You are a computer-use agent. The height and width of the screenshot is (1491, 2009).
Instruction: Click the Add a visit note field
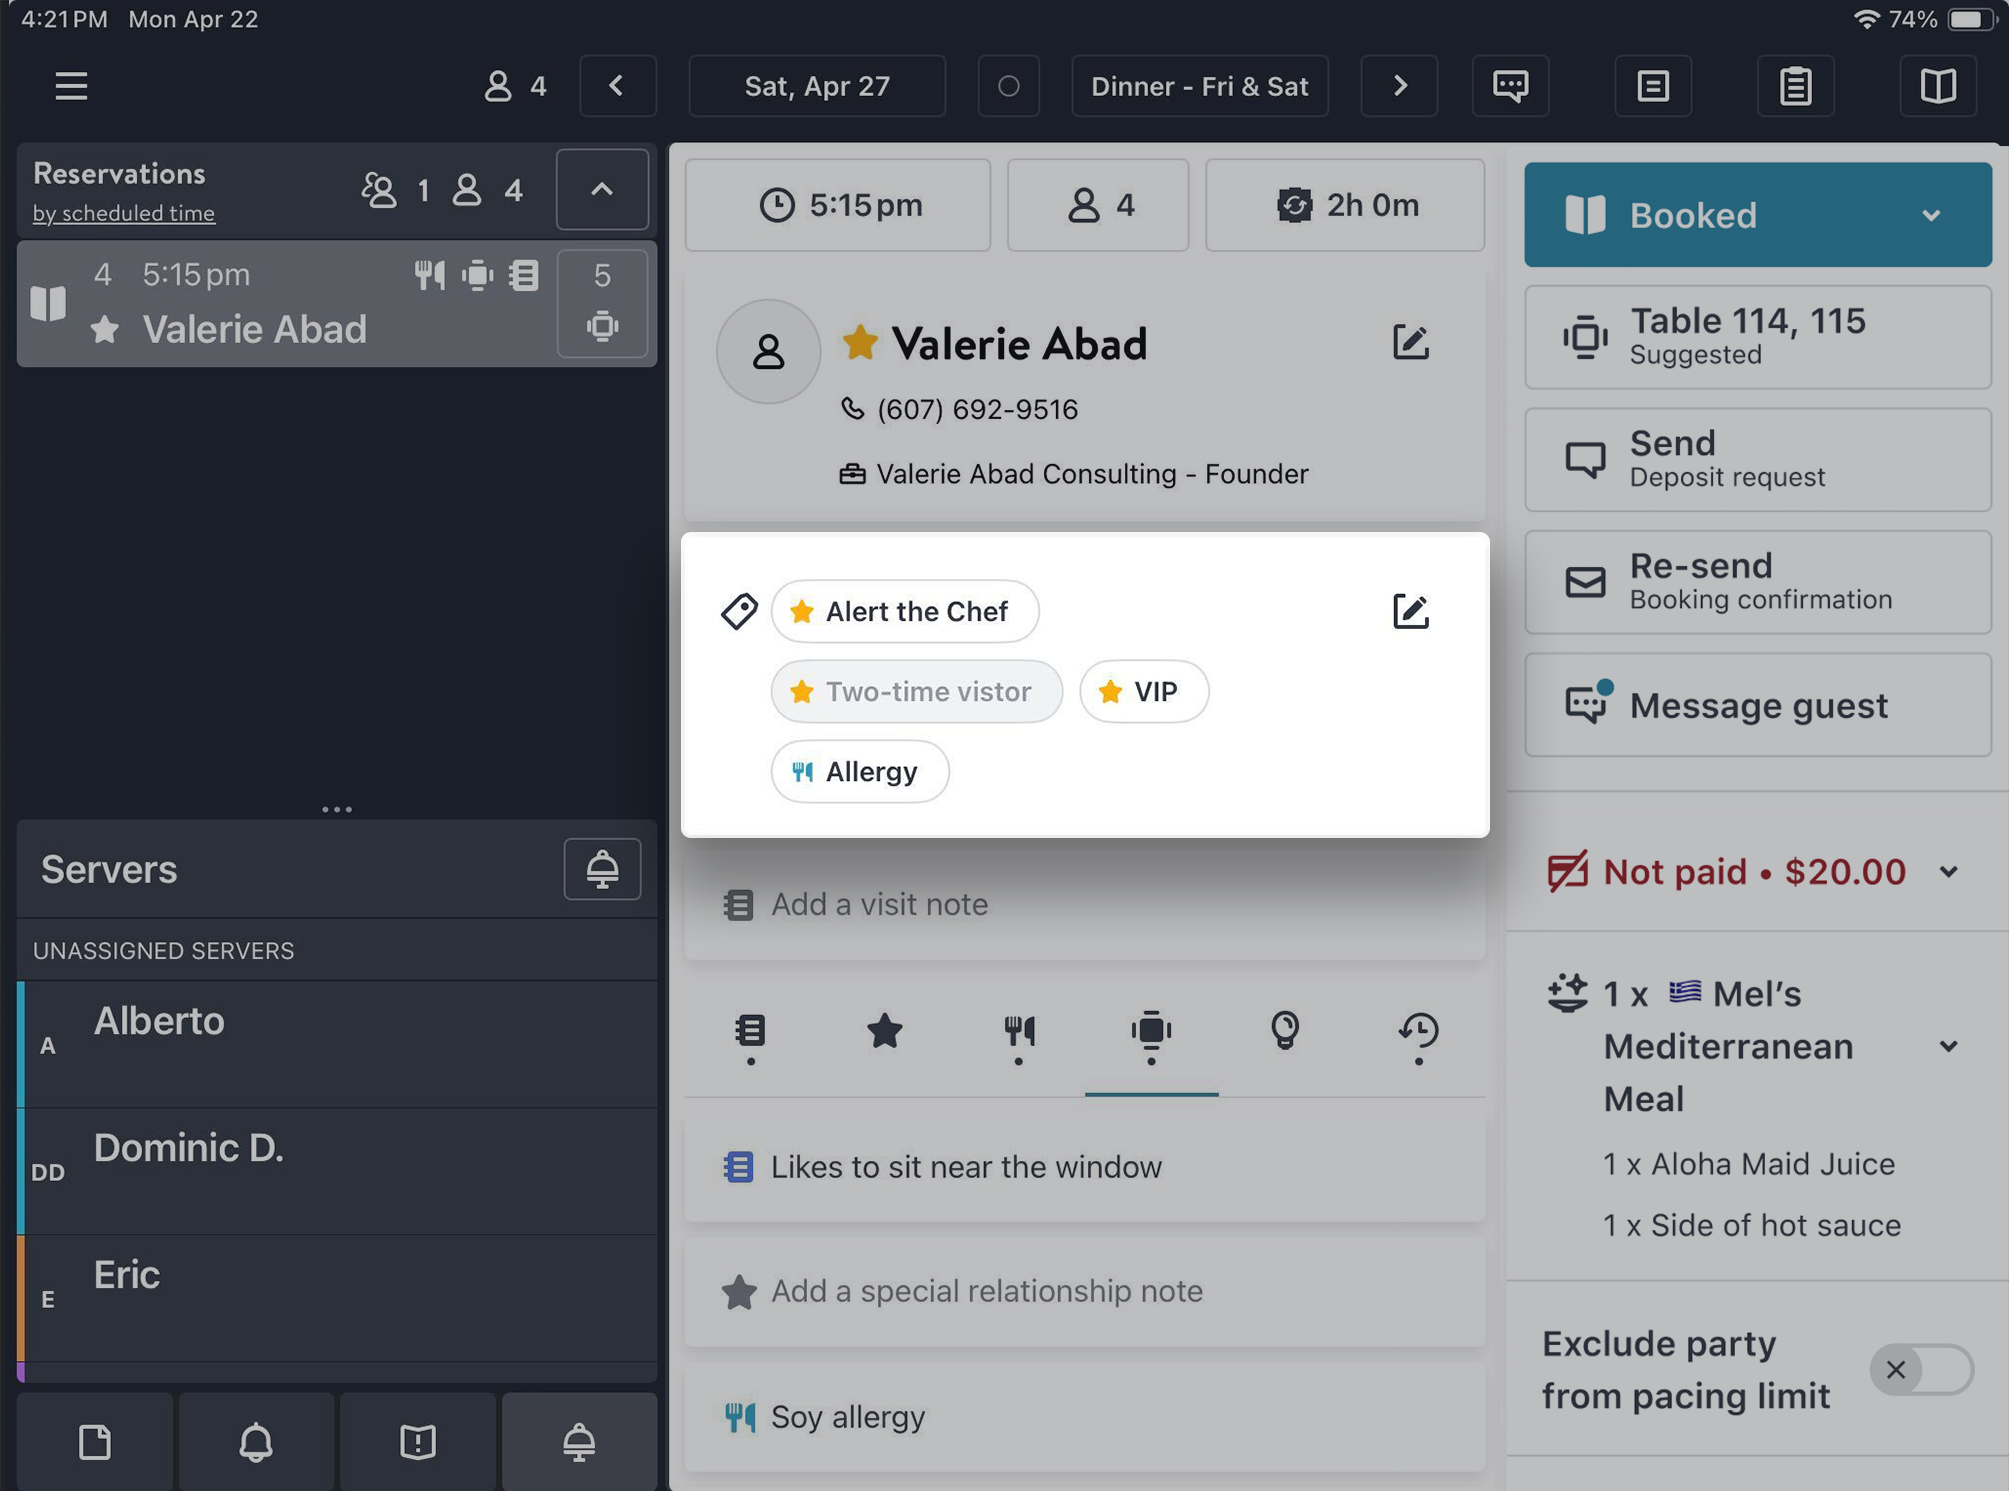point(1085,904)
